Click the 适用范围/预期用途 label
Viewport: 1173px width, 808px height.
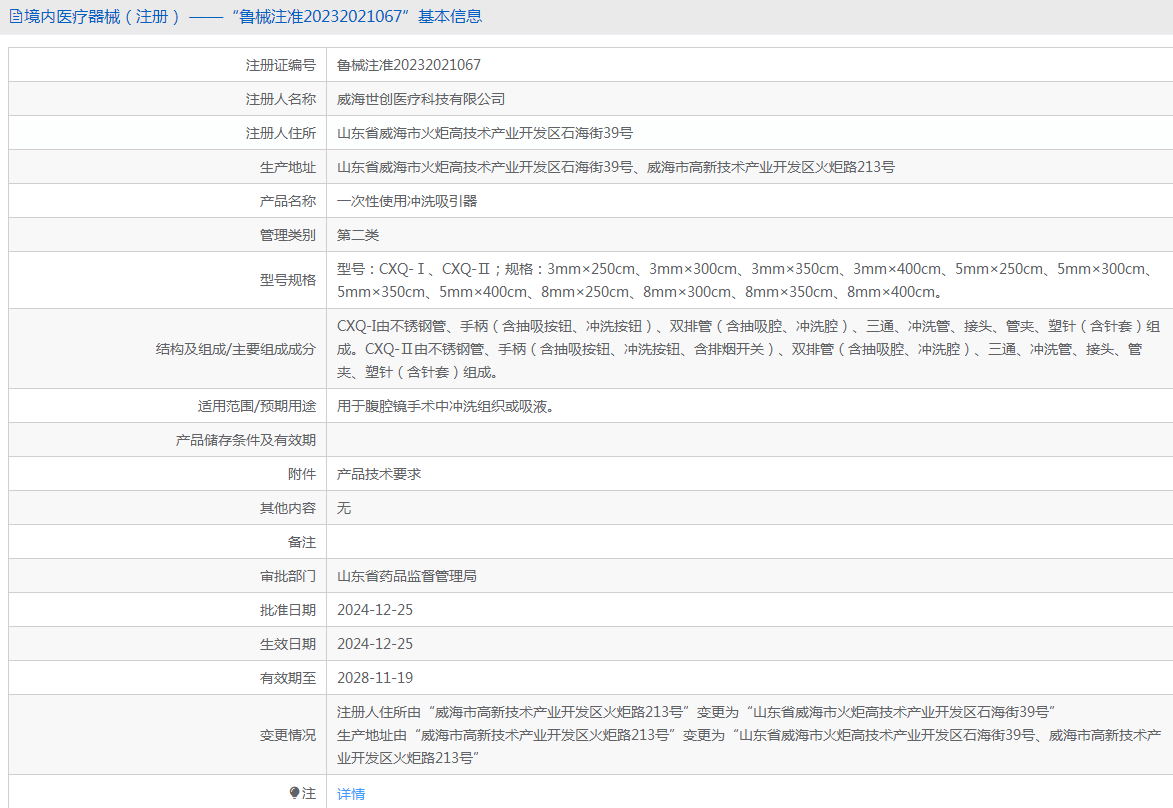point(257,406)
